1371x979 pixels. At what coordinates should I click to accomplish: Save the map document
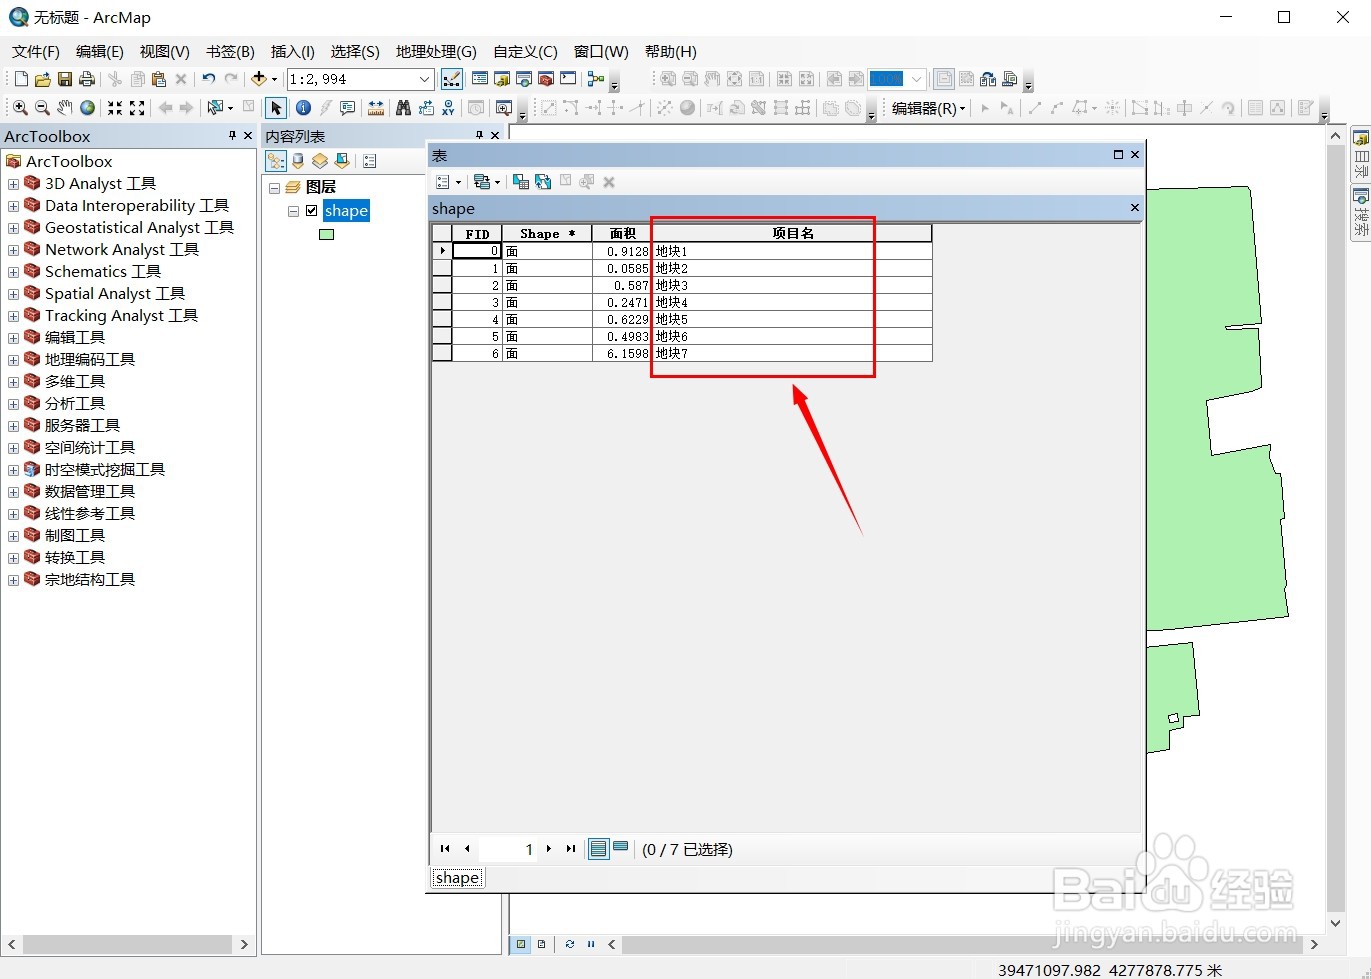65,79
